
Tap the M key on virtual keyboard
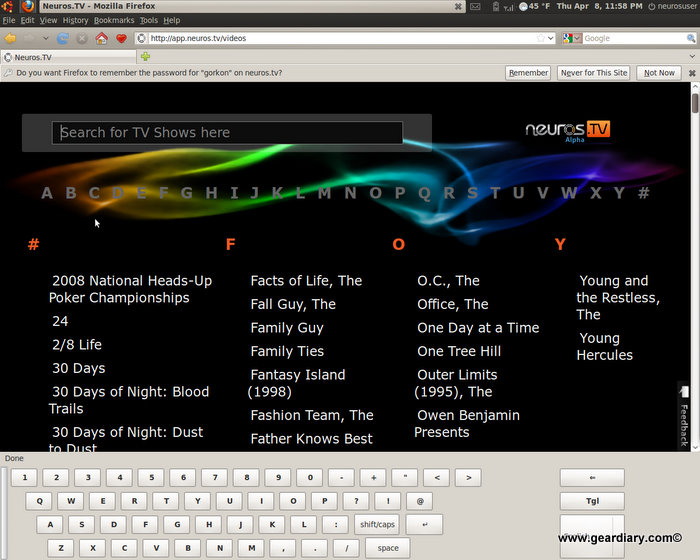[x=251, y=548]
